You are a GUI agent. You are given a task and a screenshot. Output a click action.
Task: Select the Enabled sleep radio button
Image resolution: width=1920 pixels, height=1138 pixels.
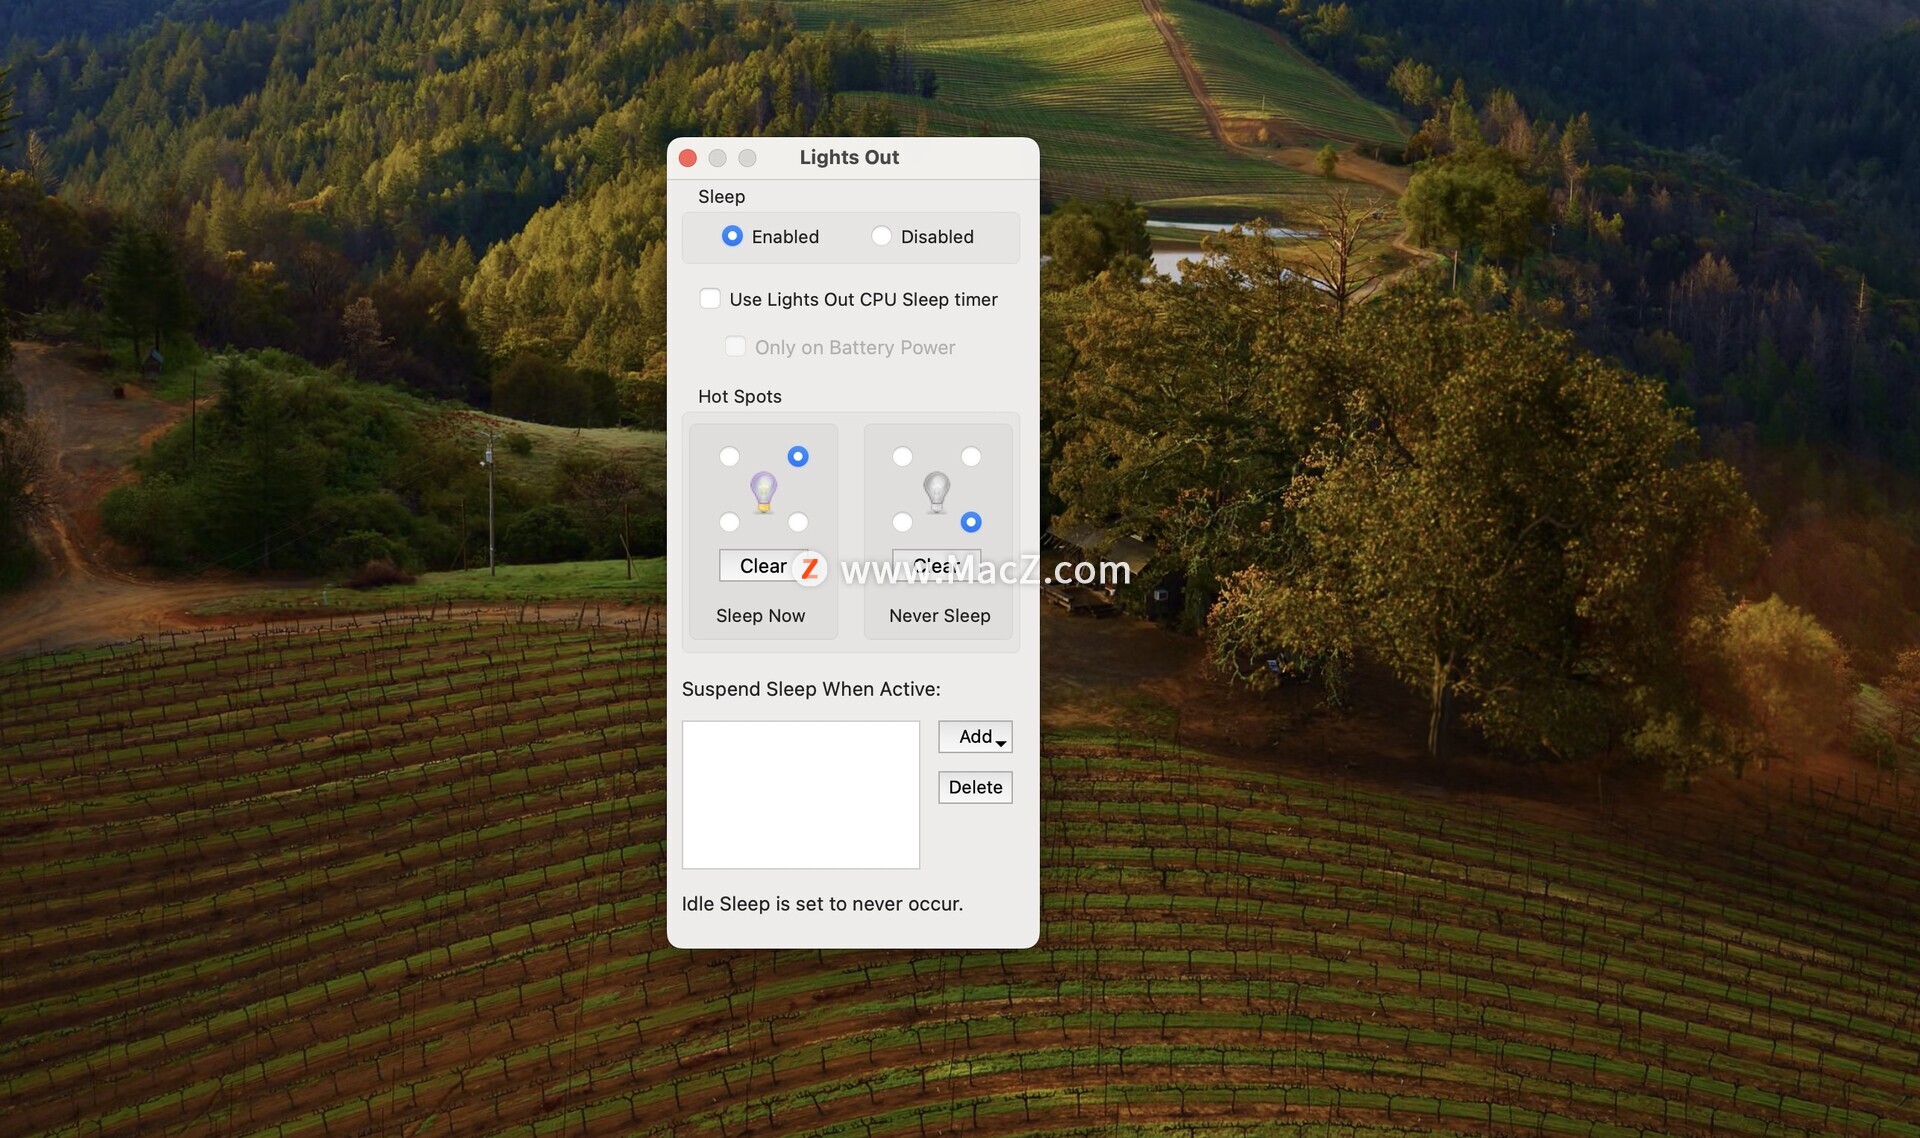[x=732, y=236]
